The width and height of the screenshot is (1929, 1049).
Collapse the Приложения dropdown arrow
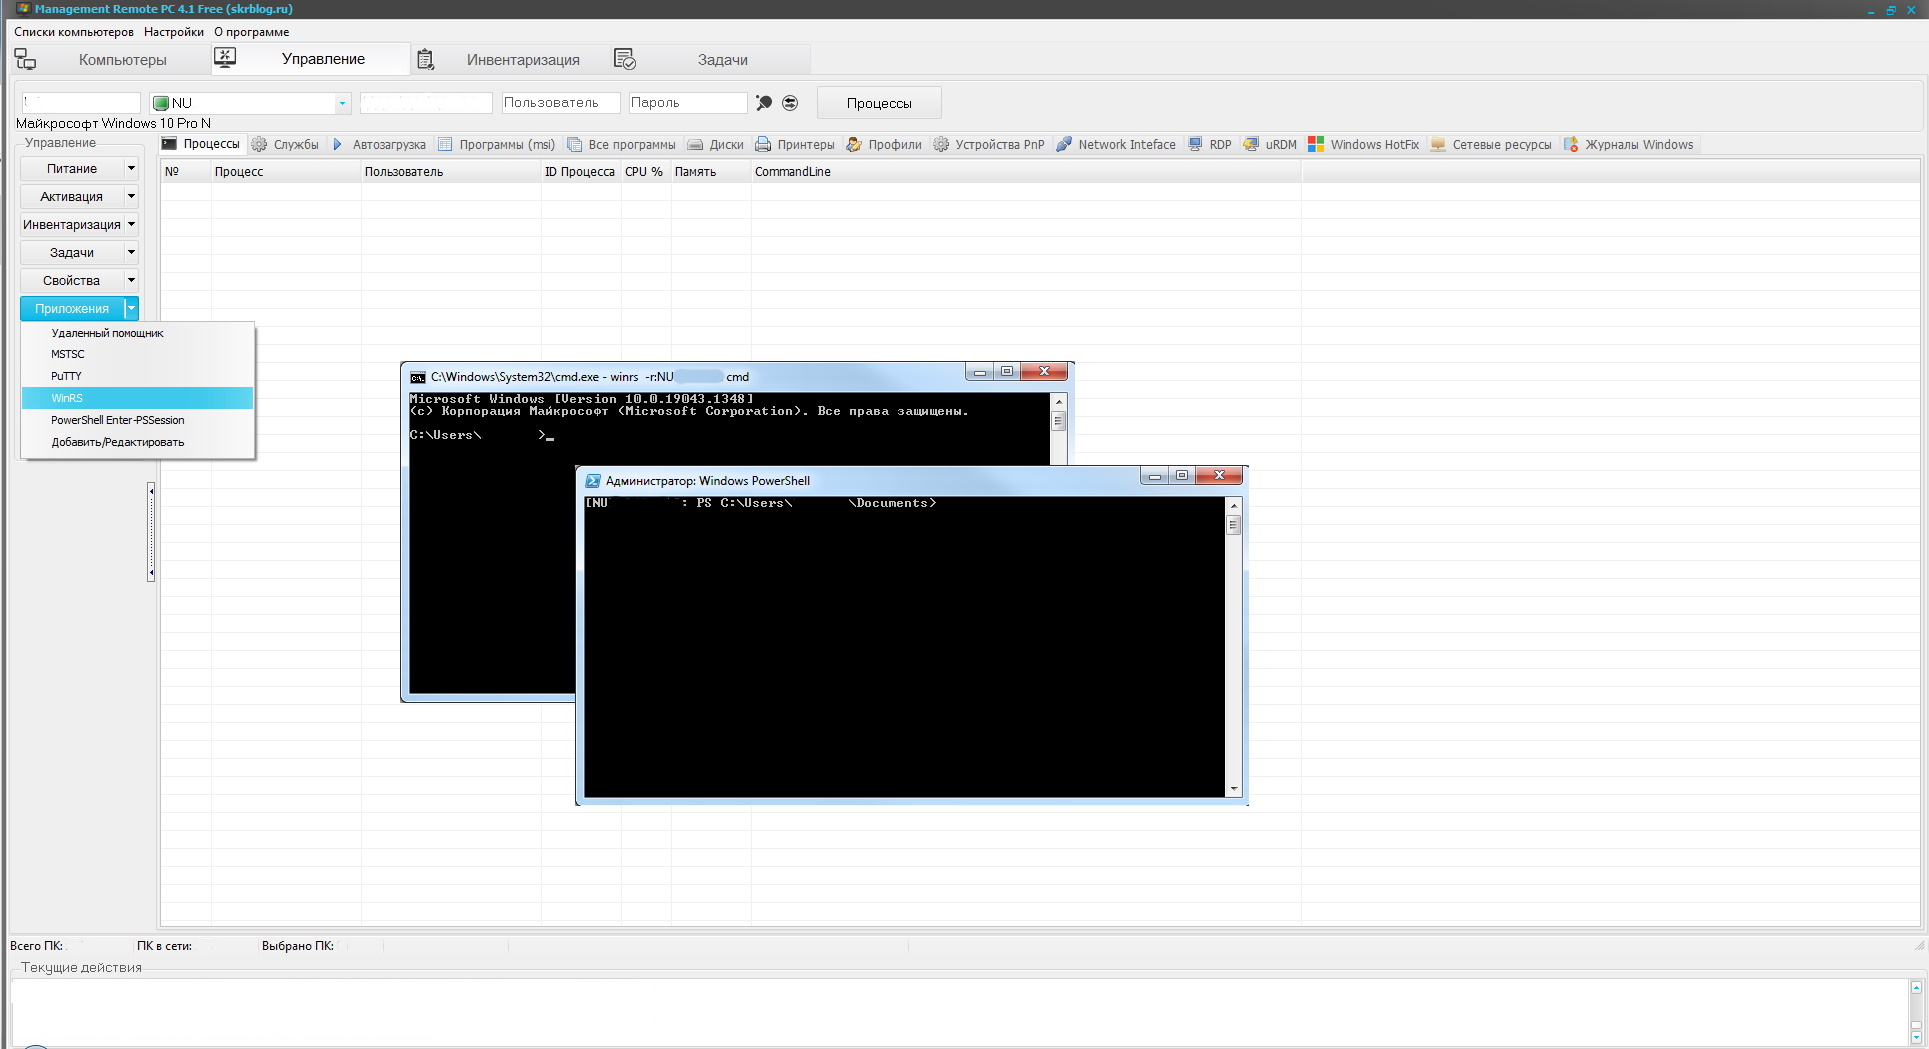tap(131, 308)
